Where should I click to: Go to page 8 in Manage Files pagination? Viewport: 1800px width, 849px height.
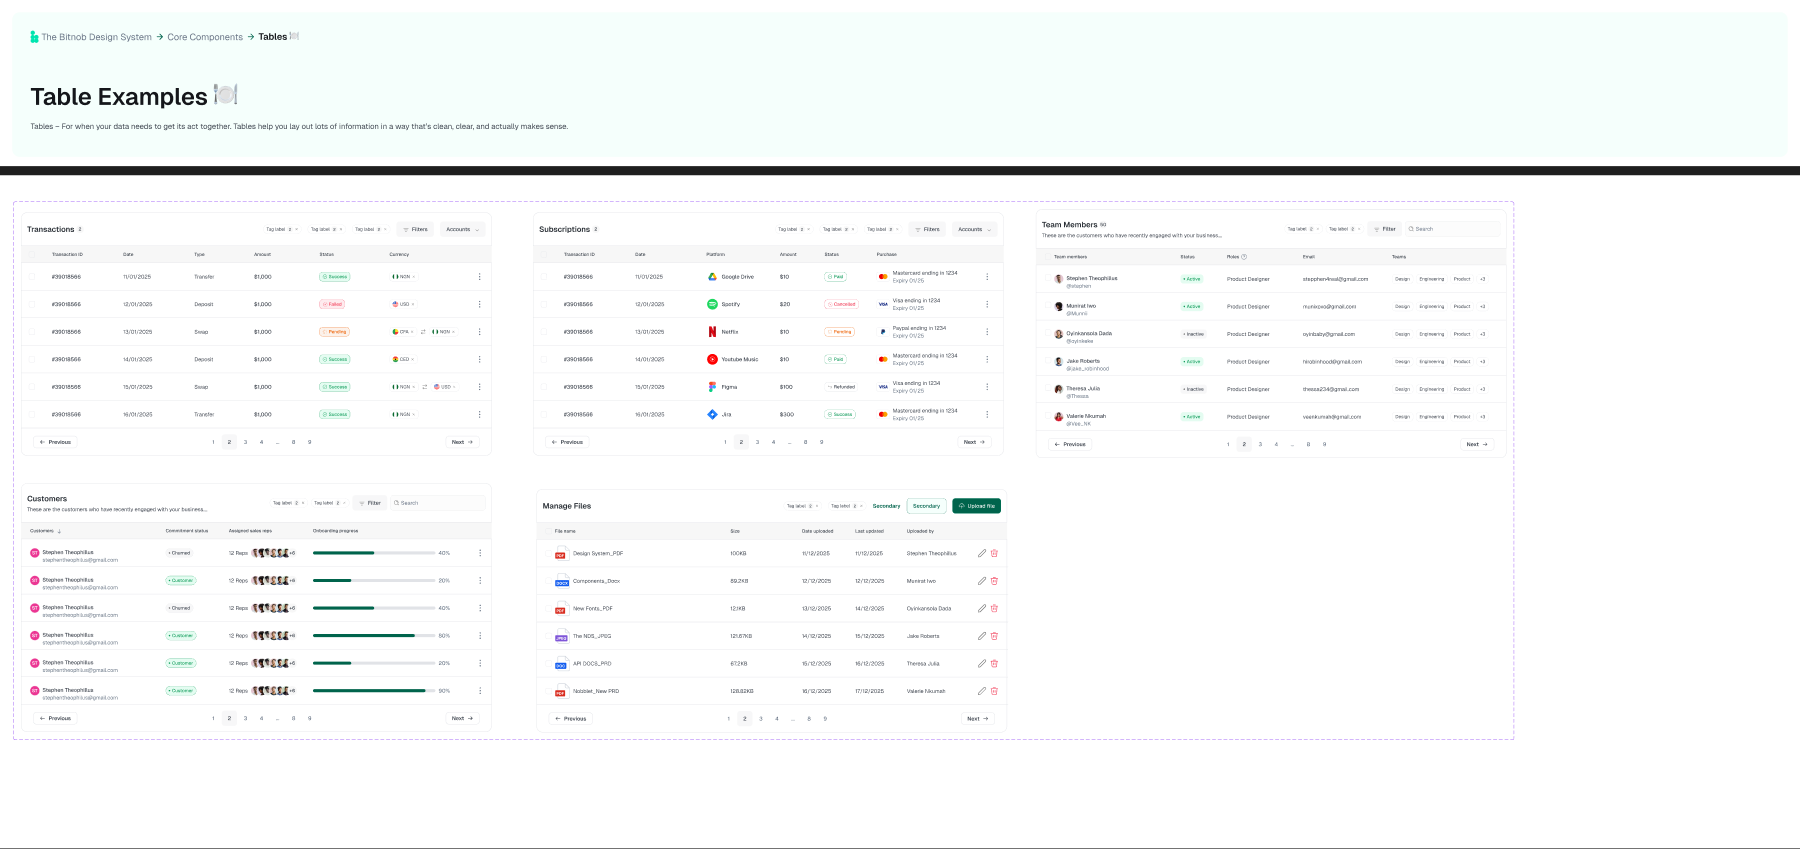809,719
